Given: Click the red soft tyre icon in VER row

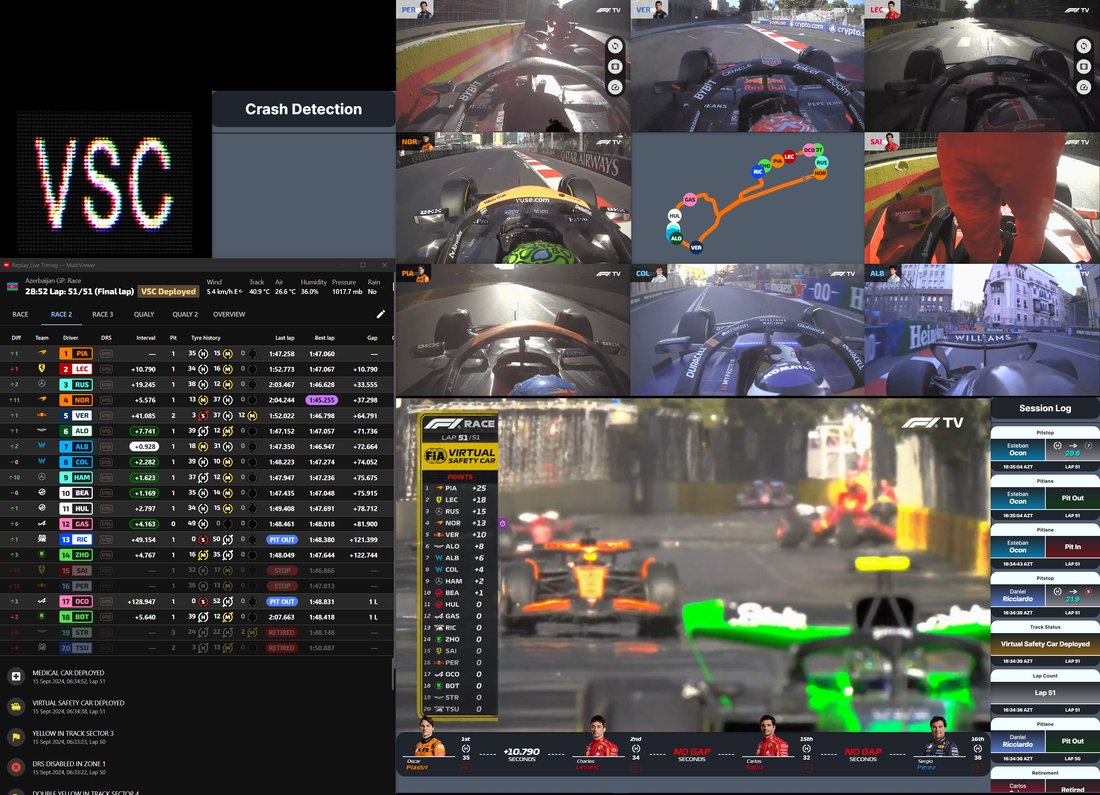Looking at the screenshot, I should (203, 415).
